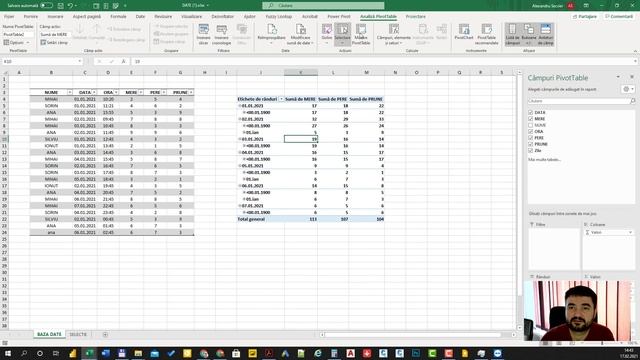Open the Fișier menu
Viewport: 640px width, 360px height.
point(9,17)
